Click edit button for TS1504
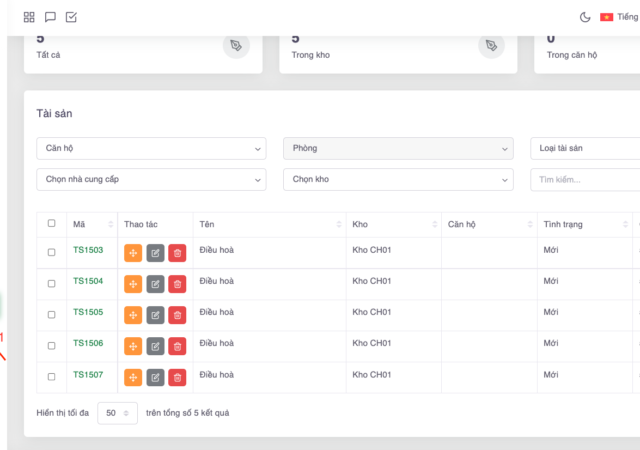The image size is (640, 450). (155, 284)
